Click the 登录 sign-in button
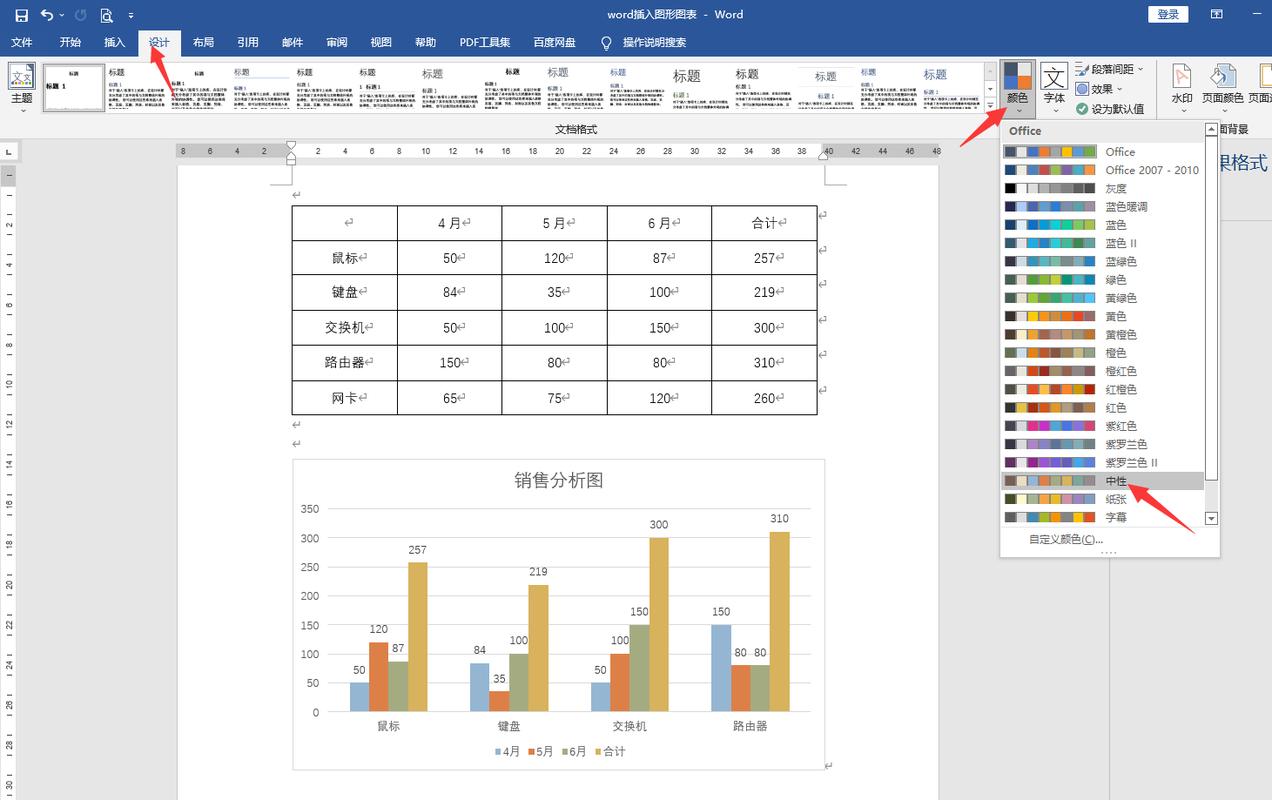Screen dimensions: 1272x800 coord(1168,14)
